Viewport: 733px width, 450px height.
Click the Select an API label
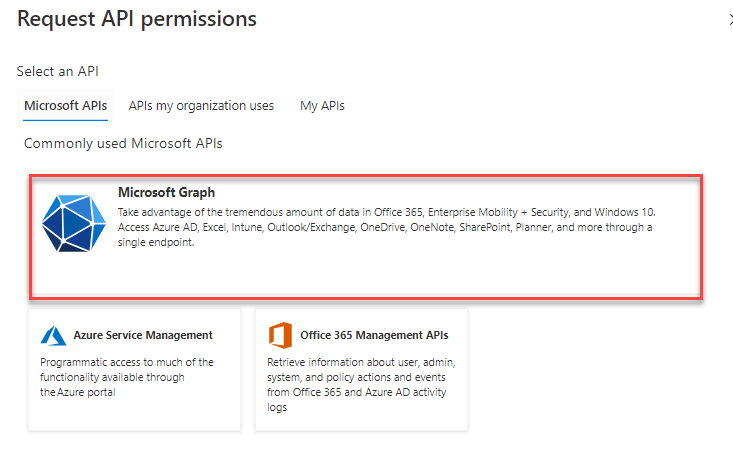pos(57,71)
